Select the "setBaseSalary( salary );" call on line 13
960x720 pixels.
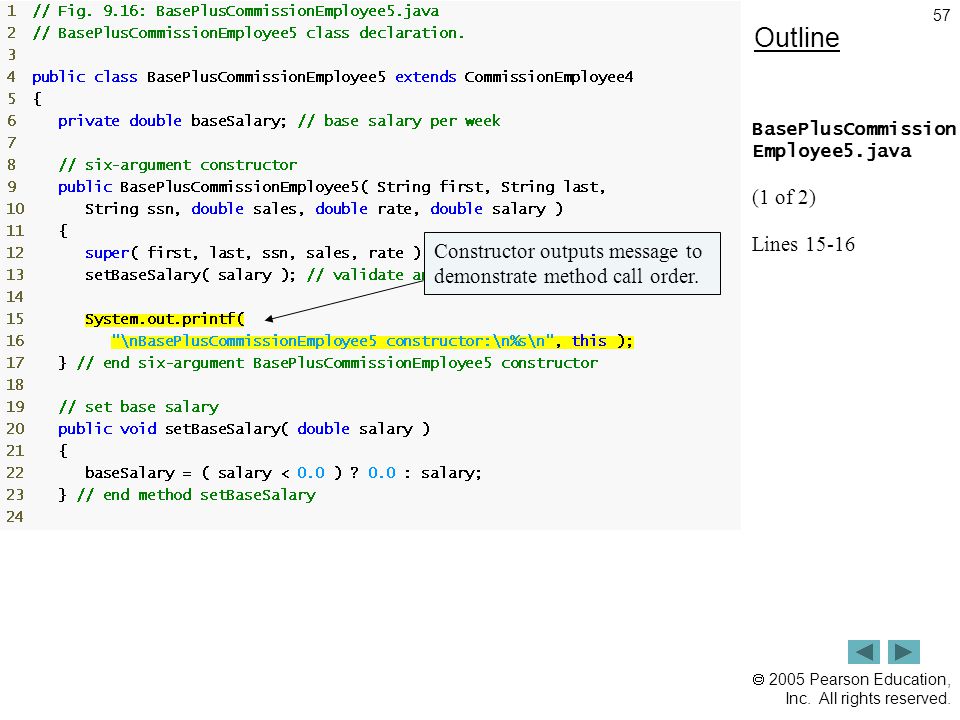coord(190,275)
